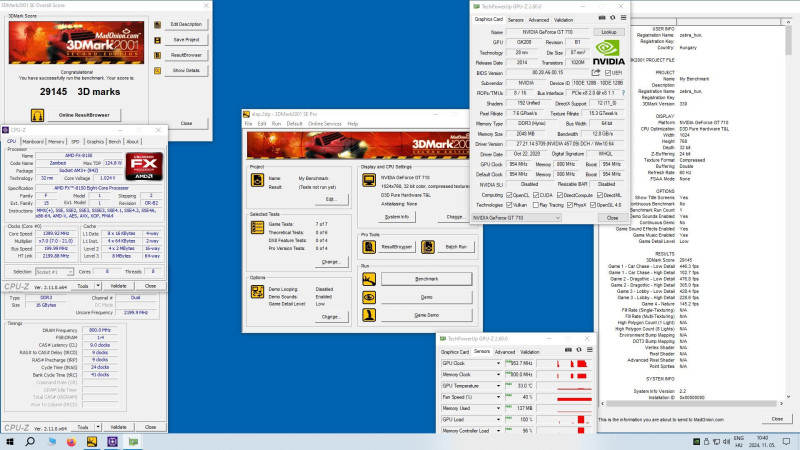Expand the GPU Load sensor dropdown
The width and height of the screenshot is (800, 450).
[498, 419]
